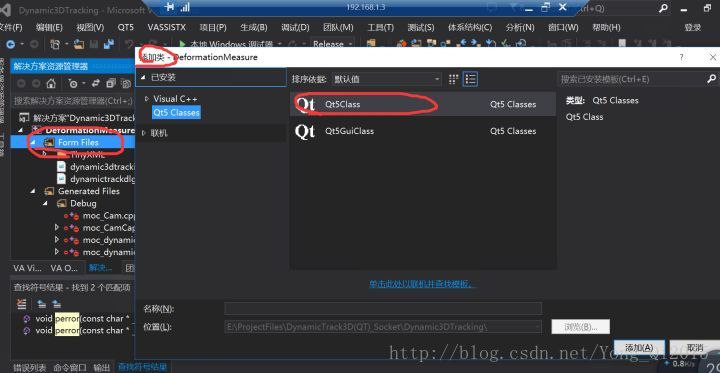The image size is (720, 373).
Task: Click Sync with Active Document arrows icon
Action: pos(96,84)
